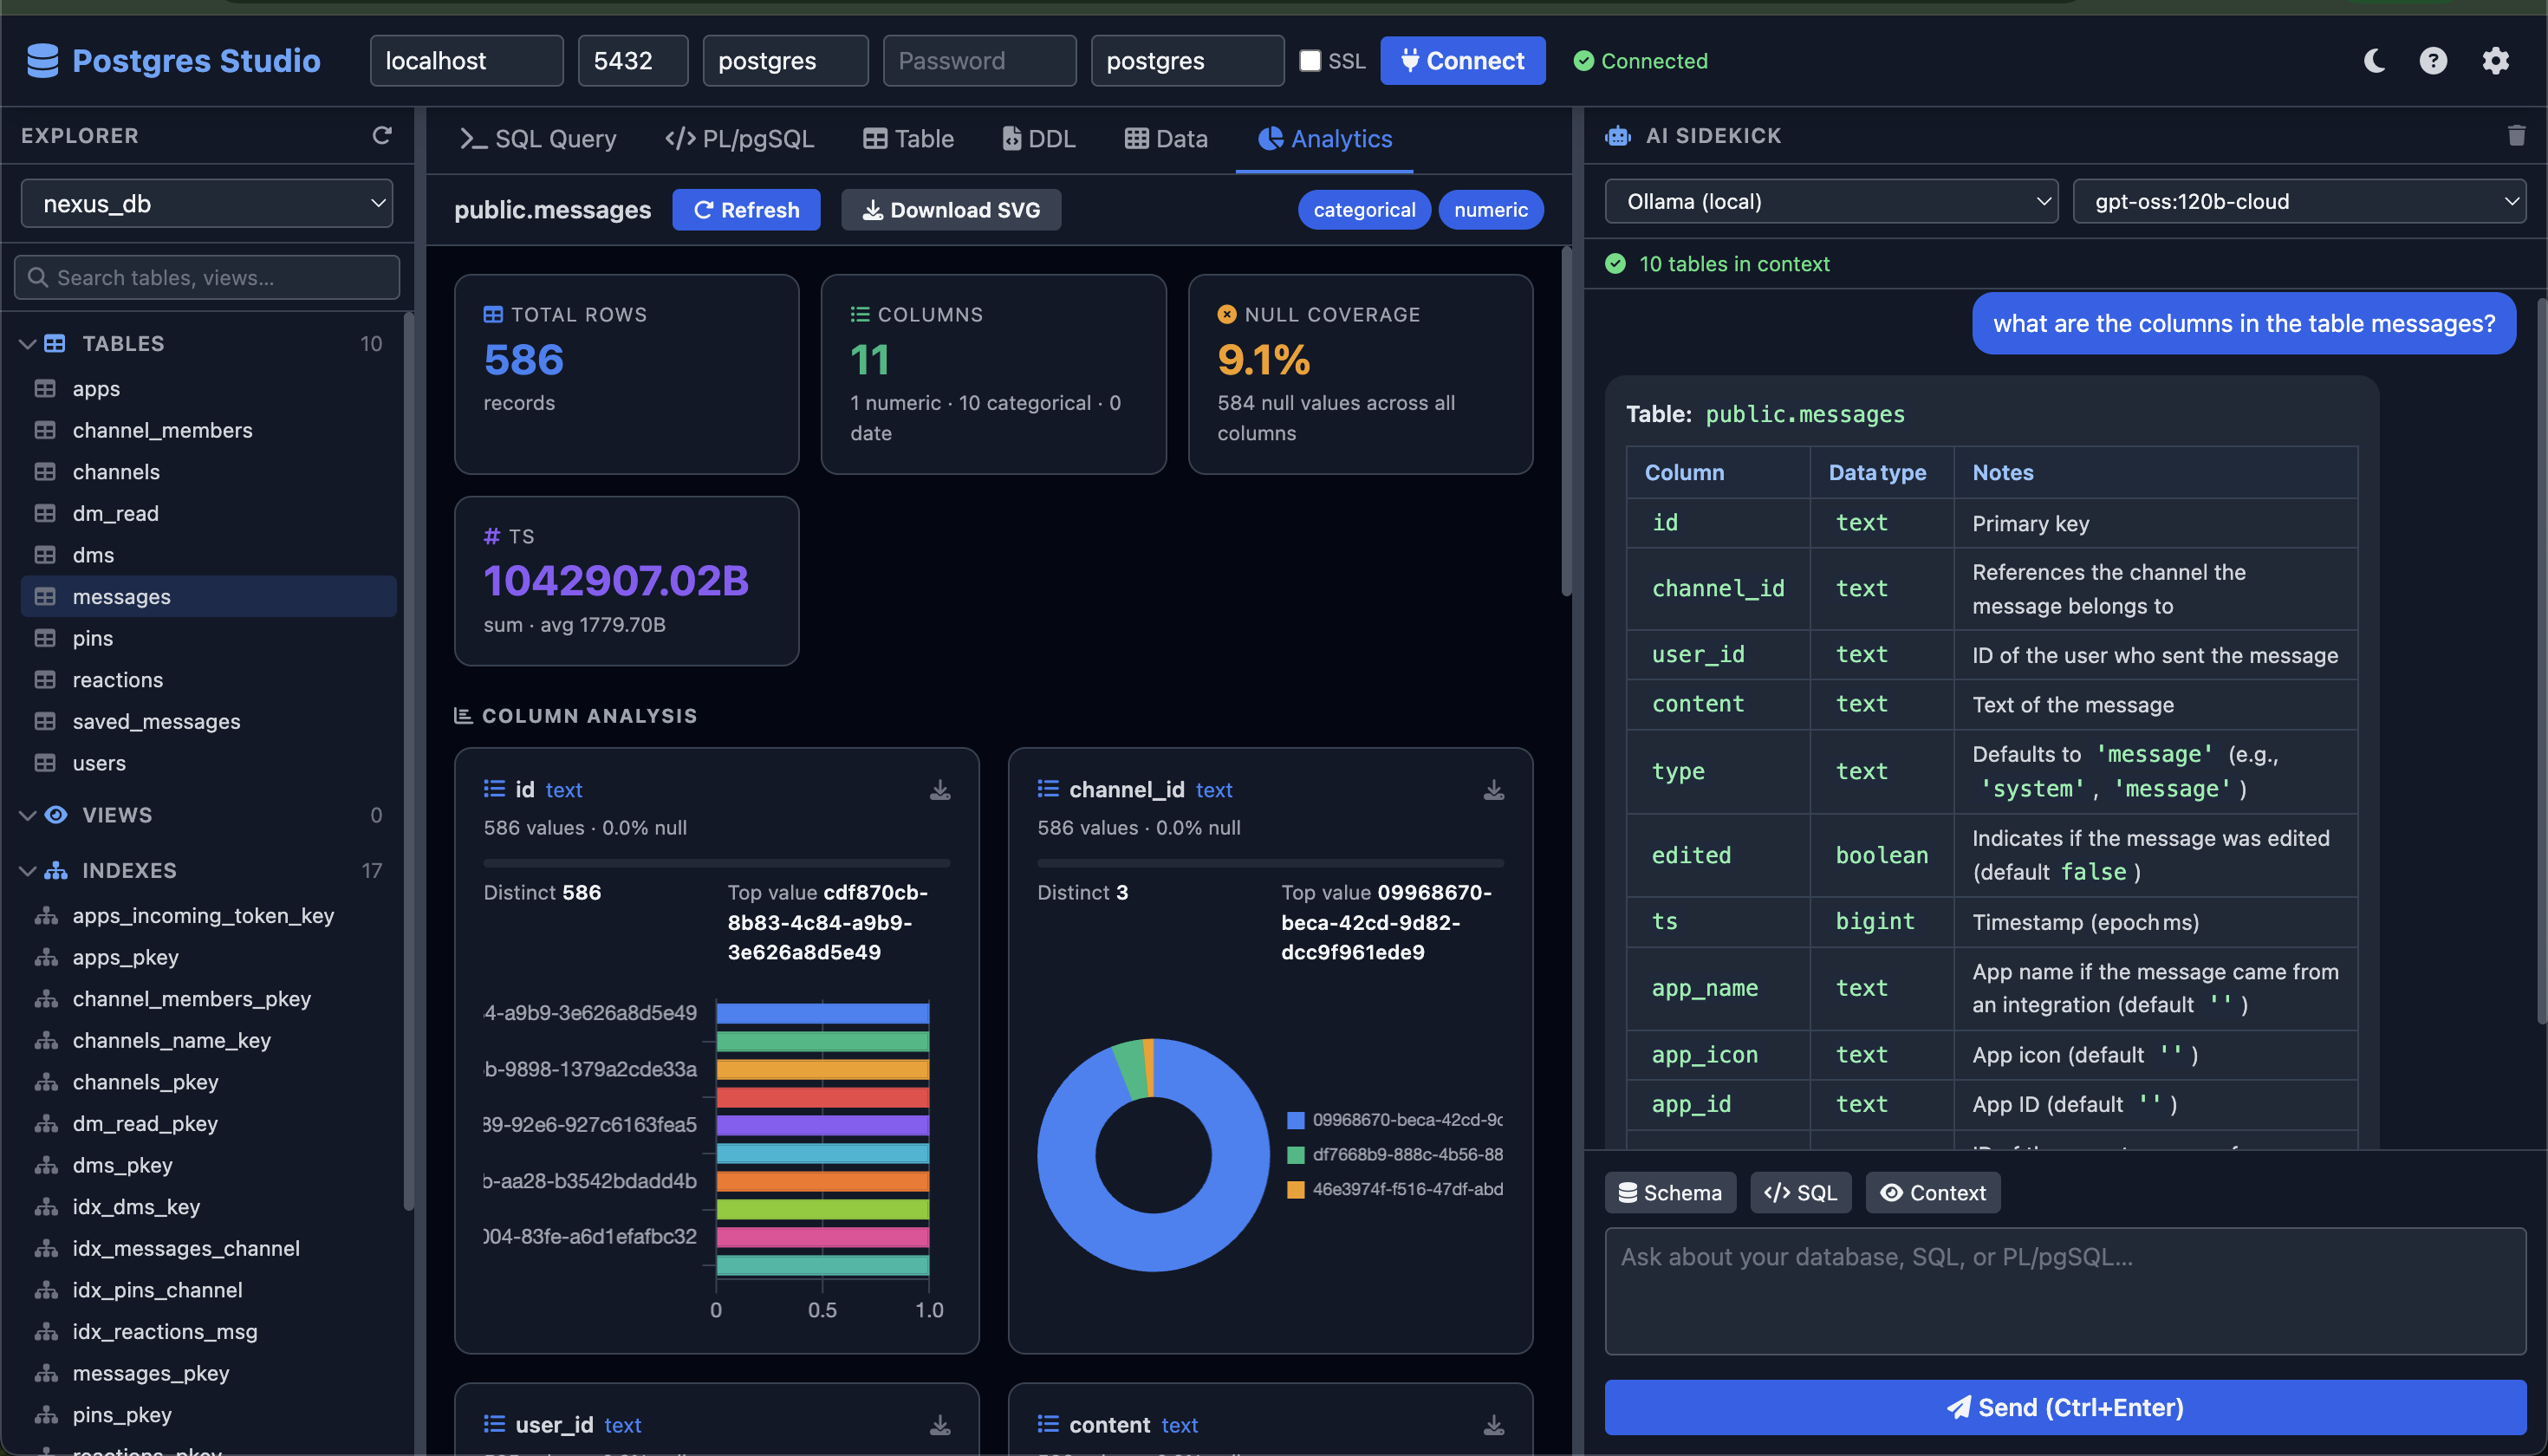Click the Null Coverage warning icon
Viewport: 2548px width, 1456px height.
(1226, 314)
